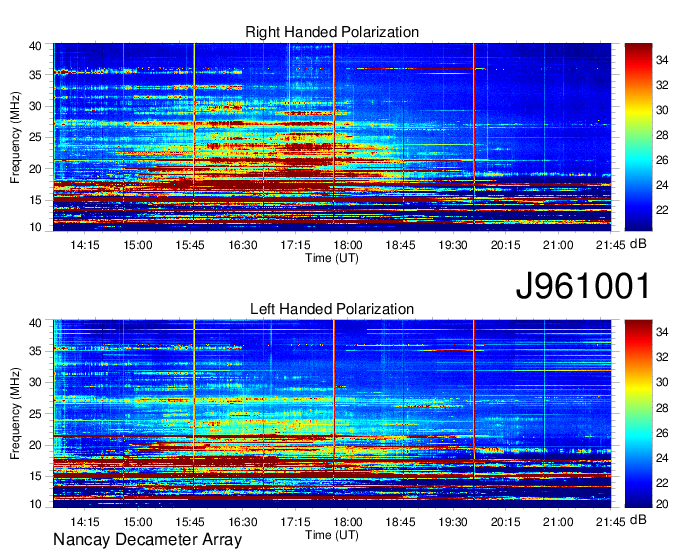
Task: Click the 18:45 time tick of Right Handed plot
Action: click(x=400, y=245)
